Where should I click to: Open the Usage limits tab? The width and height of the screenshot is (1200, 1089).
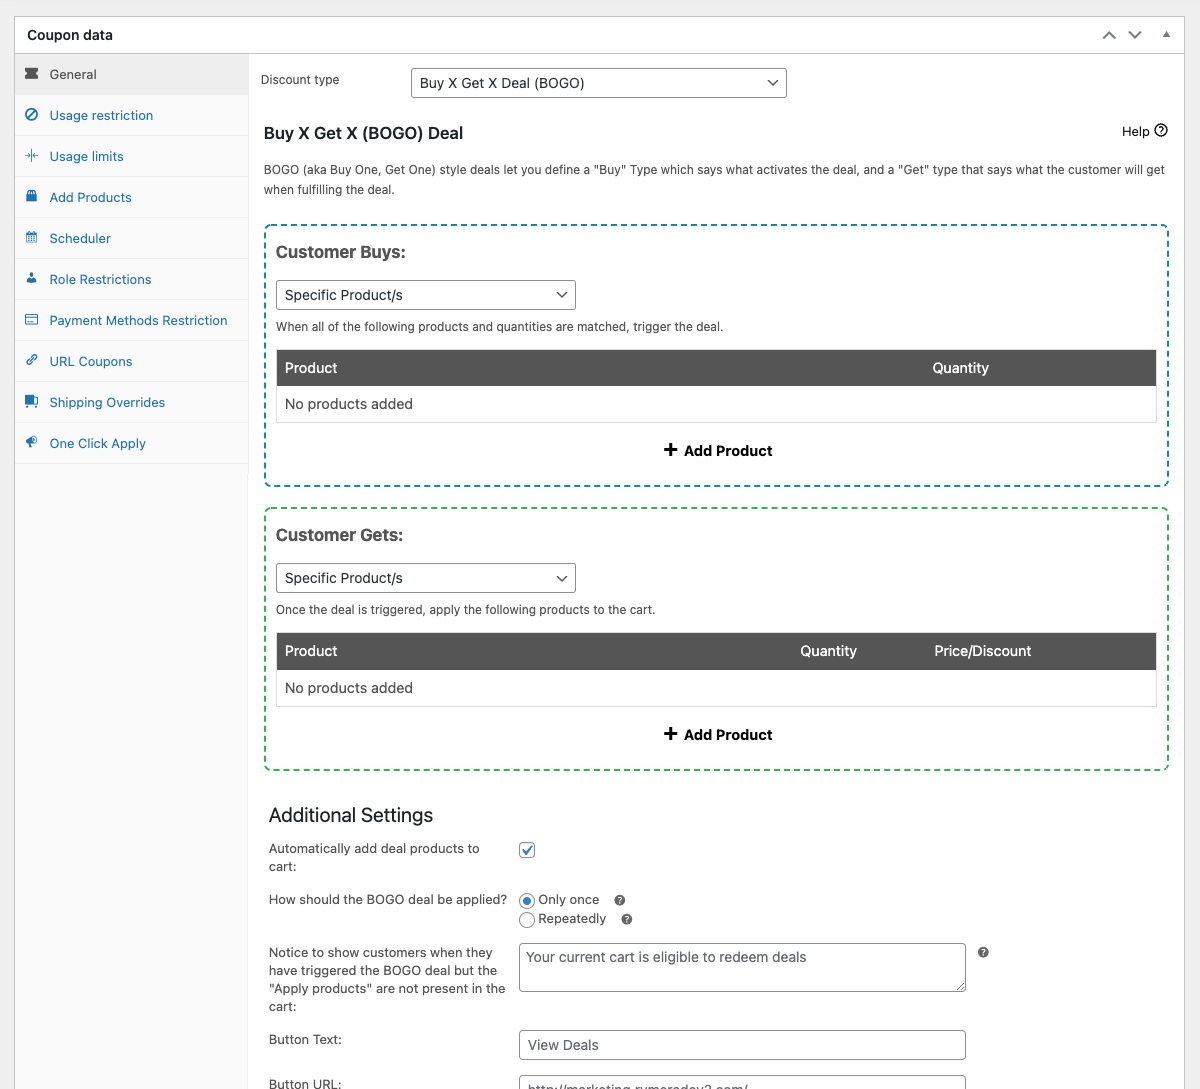[132, 156]
